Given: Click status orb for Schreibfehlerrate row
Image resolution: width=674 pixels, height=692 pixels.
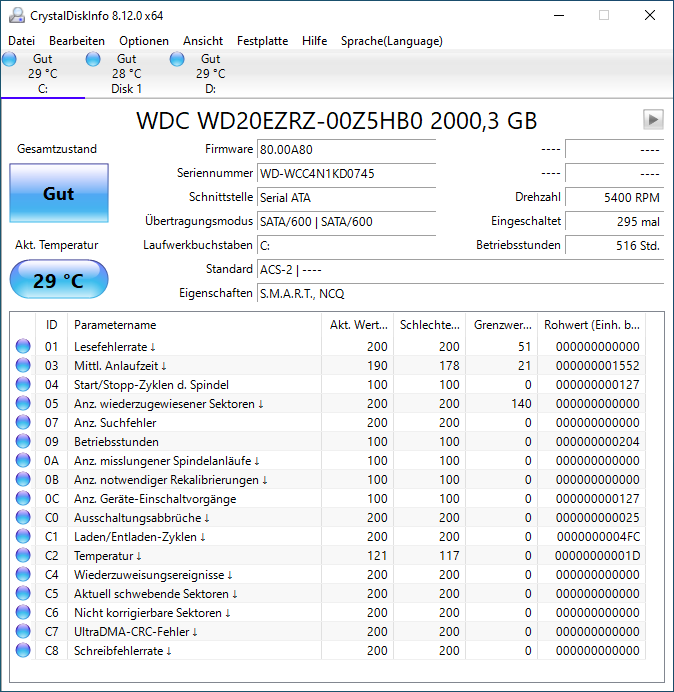Looking at the screenshot, I should (23, 650).
